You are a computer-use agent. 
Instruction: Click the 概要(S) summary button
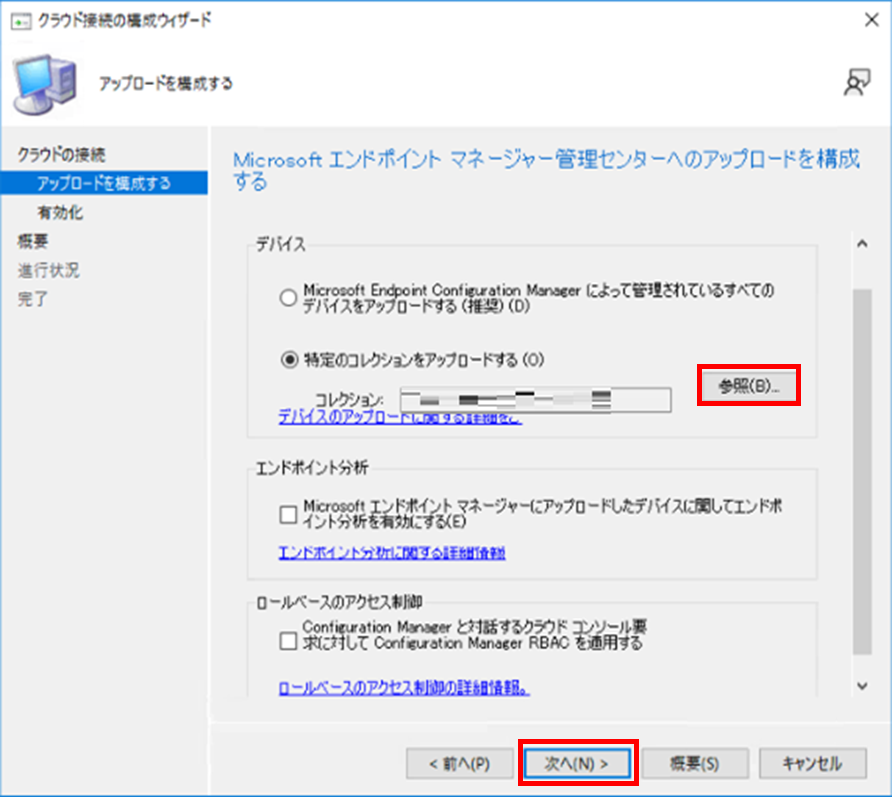695,763
